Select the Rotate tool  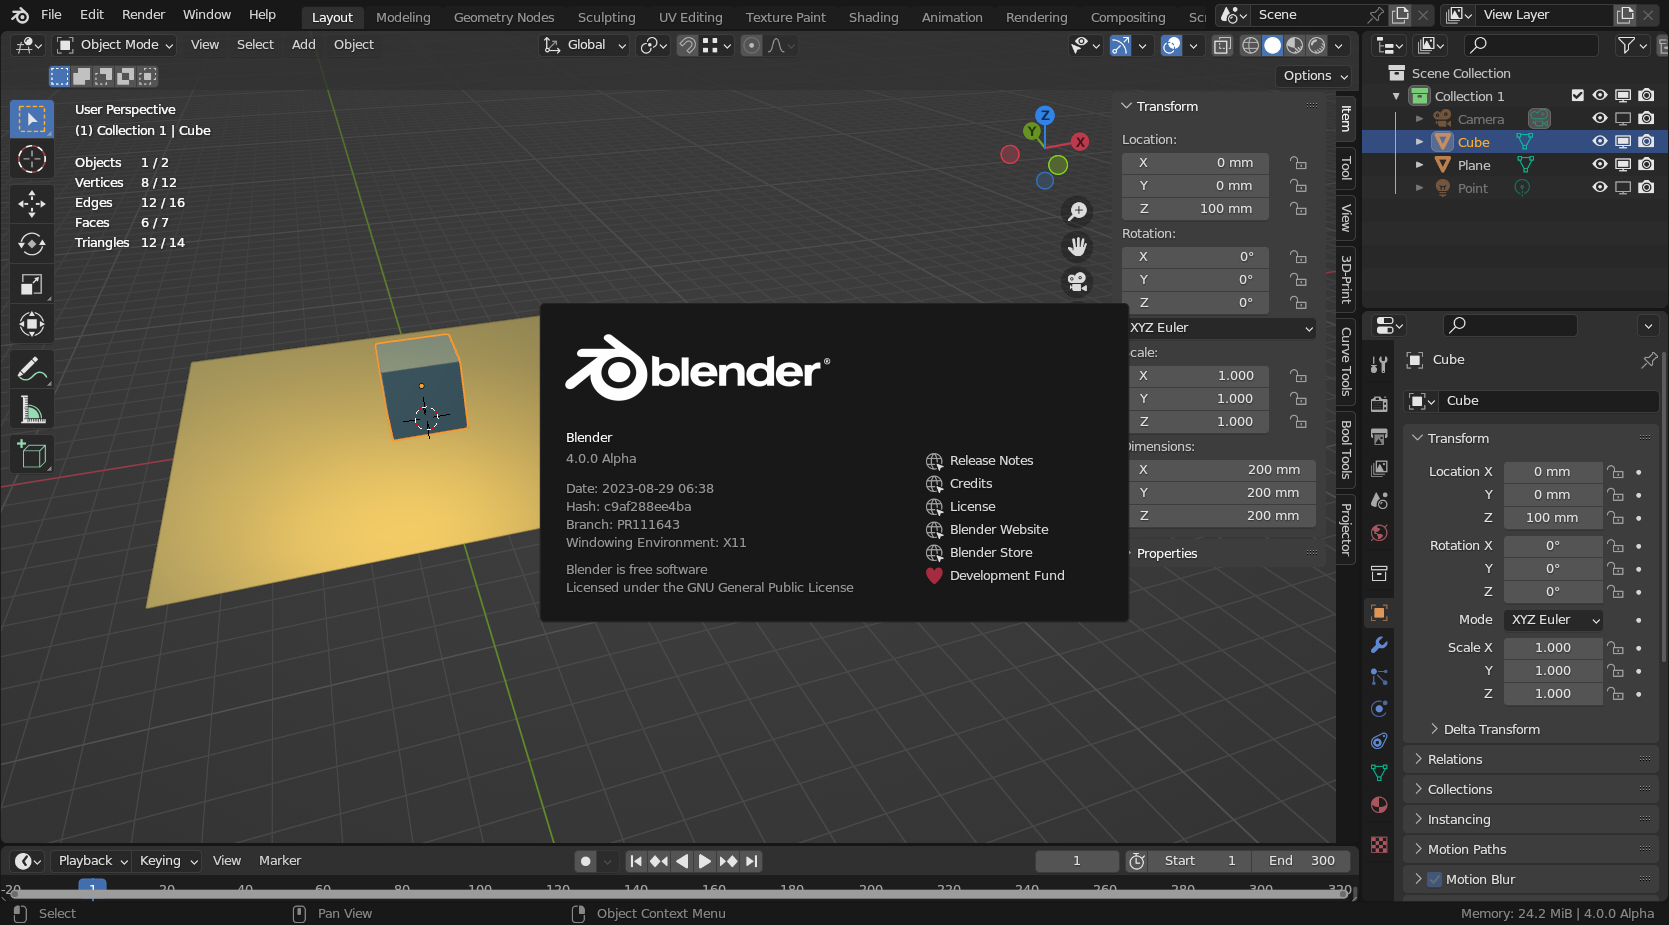[32, 244]
